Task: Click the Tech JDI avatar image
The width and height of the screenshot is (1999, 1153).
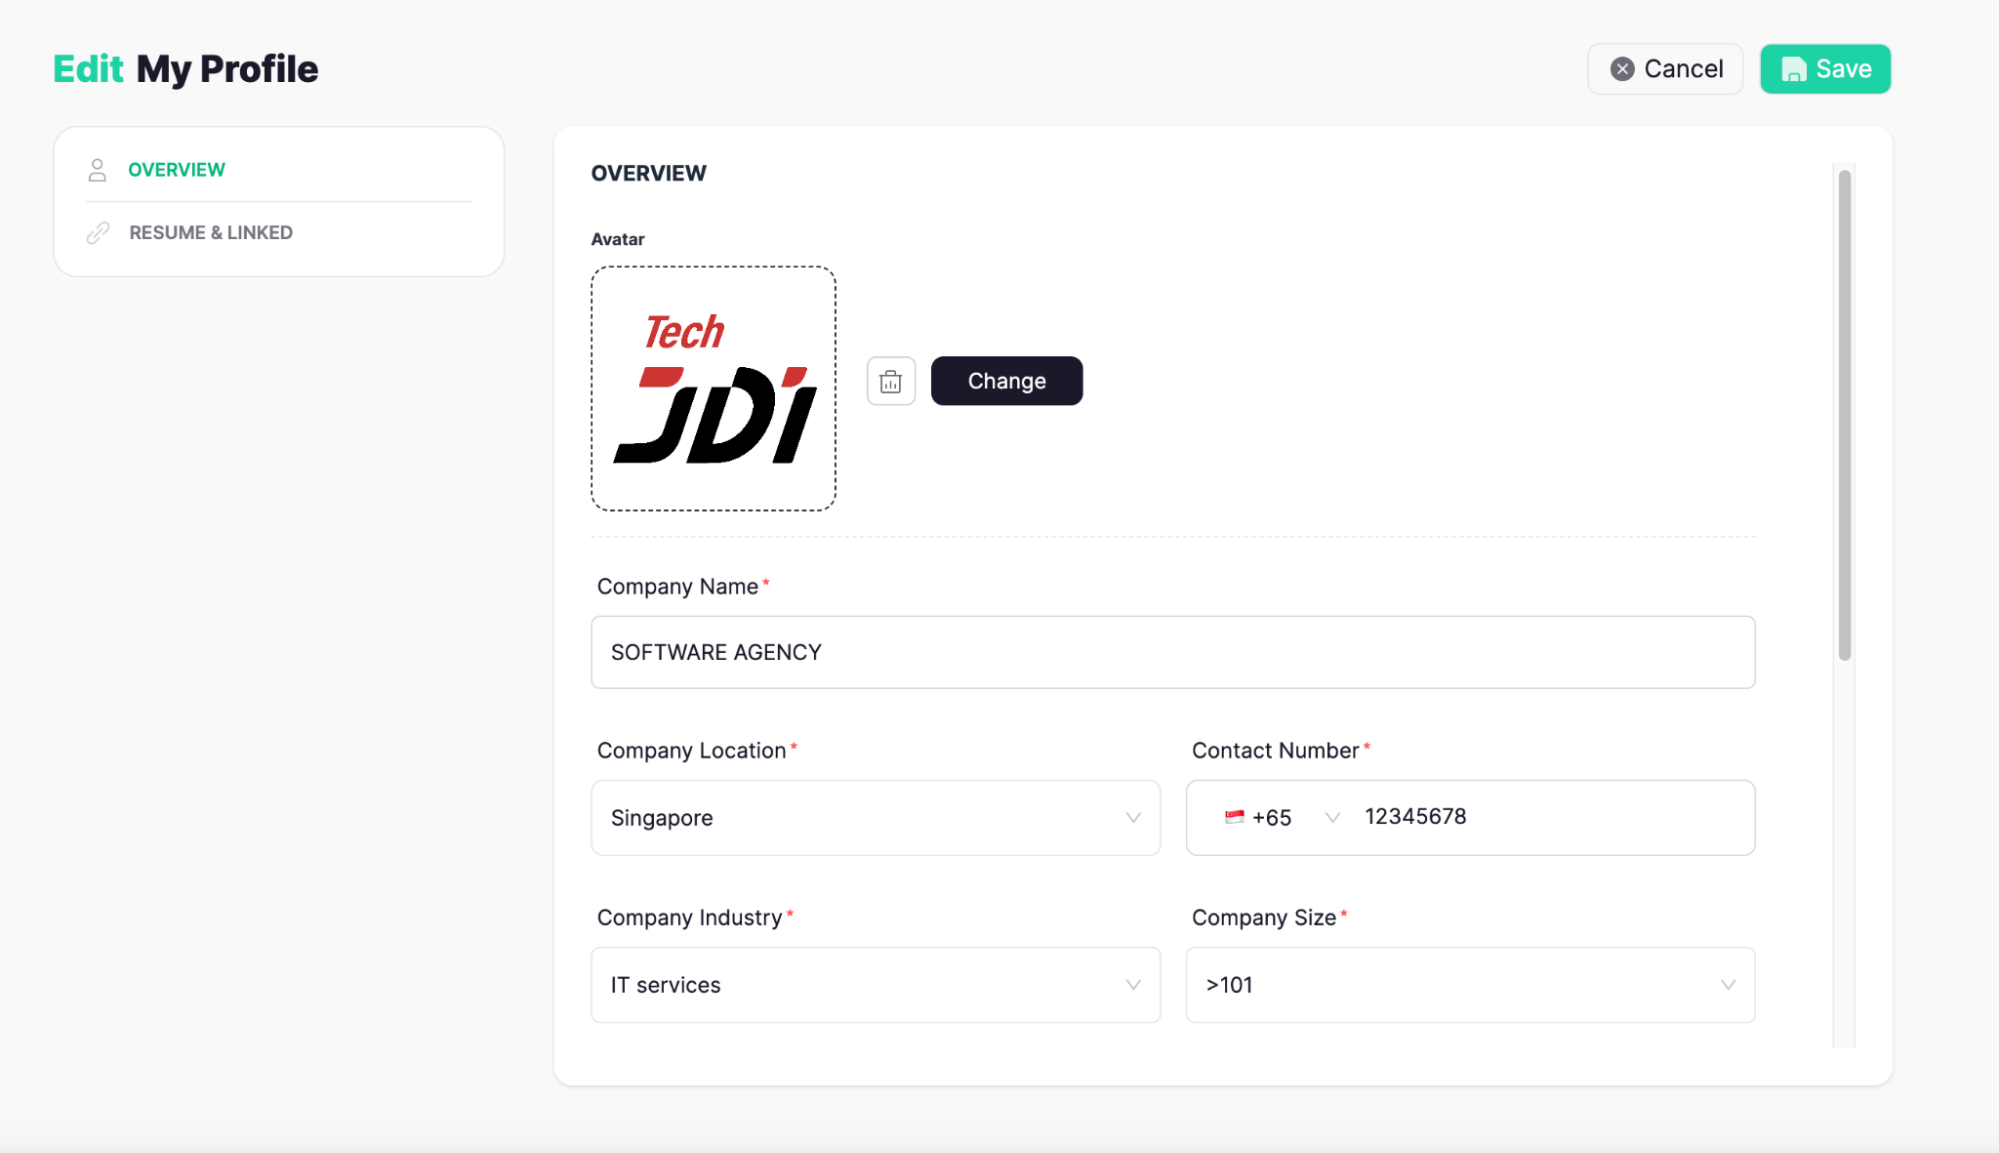Action: pyautogui.click(x=713, y=388)
